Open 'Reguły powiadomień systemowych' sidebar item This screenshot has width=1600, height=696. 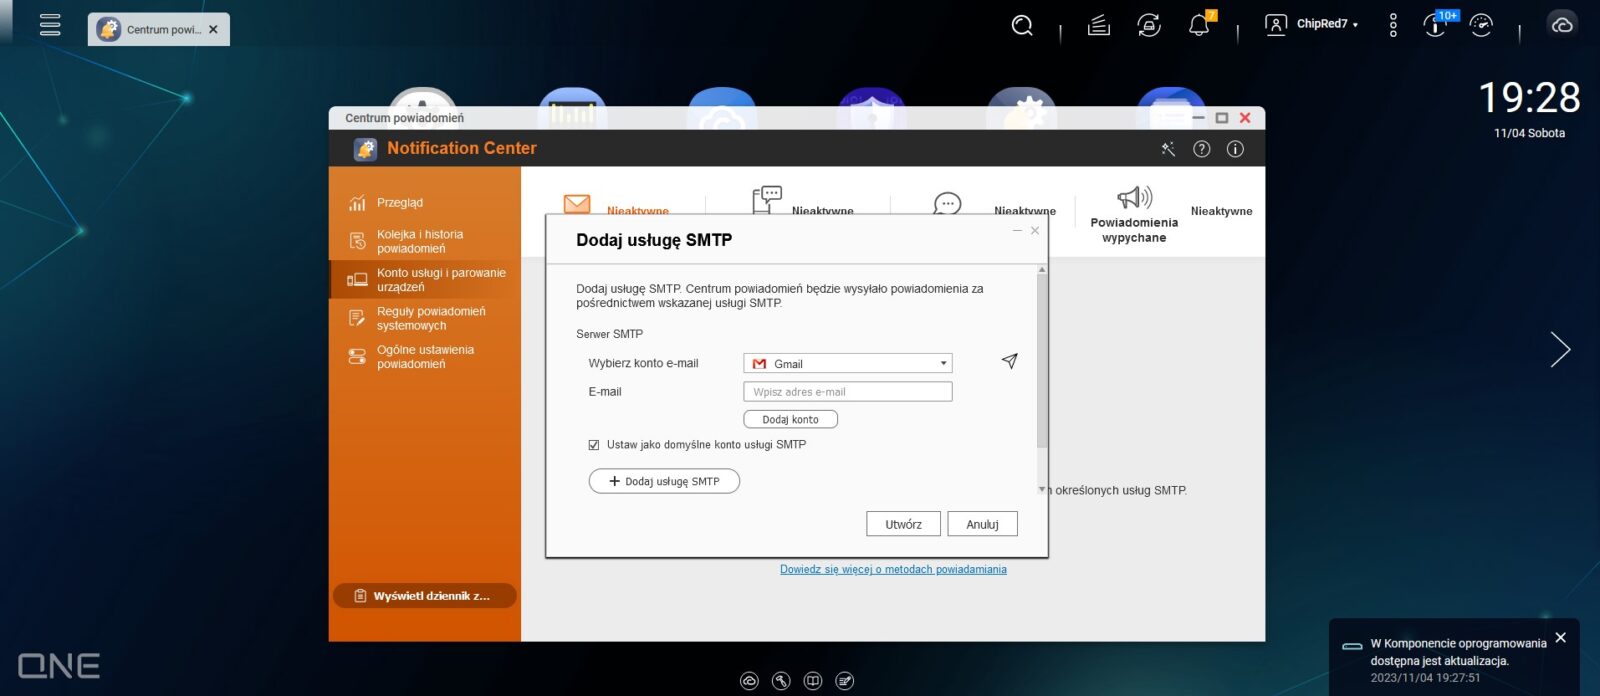click(430, 318)
